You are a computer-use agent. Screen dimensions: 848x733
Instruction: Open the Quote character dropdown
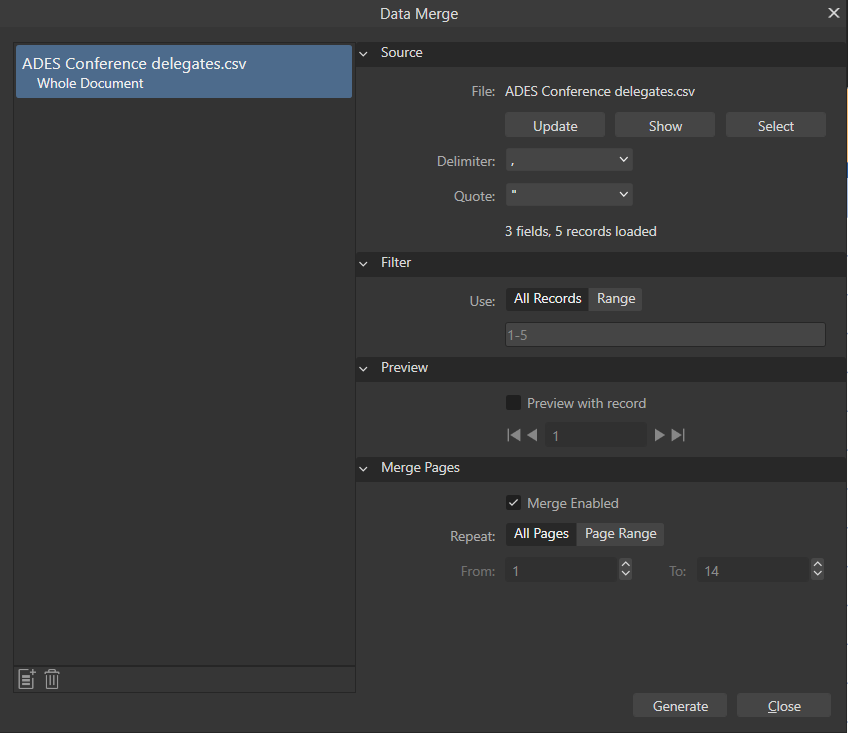point(569,194)
